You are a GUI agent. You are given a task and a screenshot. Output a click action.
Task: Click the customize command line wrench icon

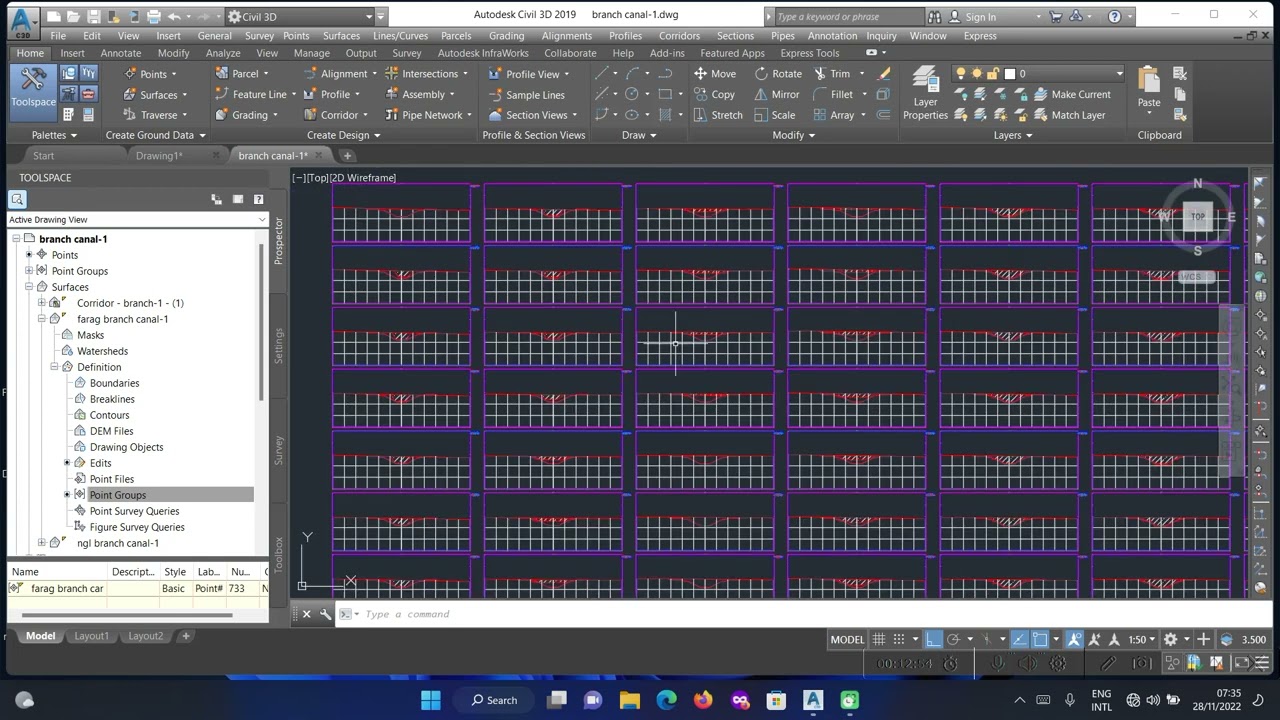point(325,614)
